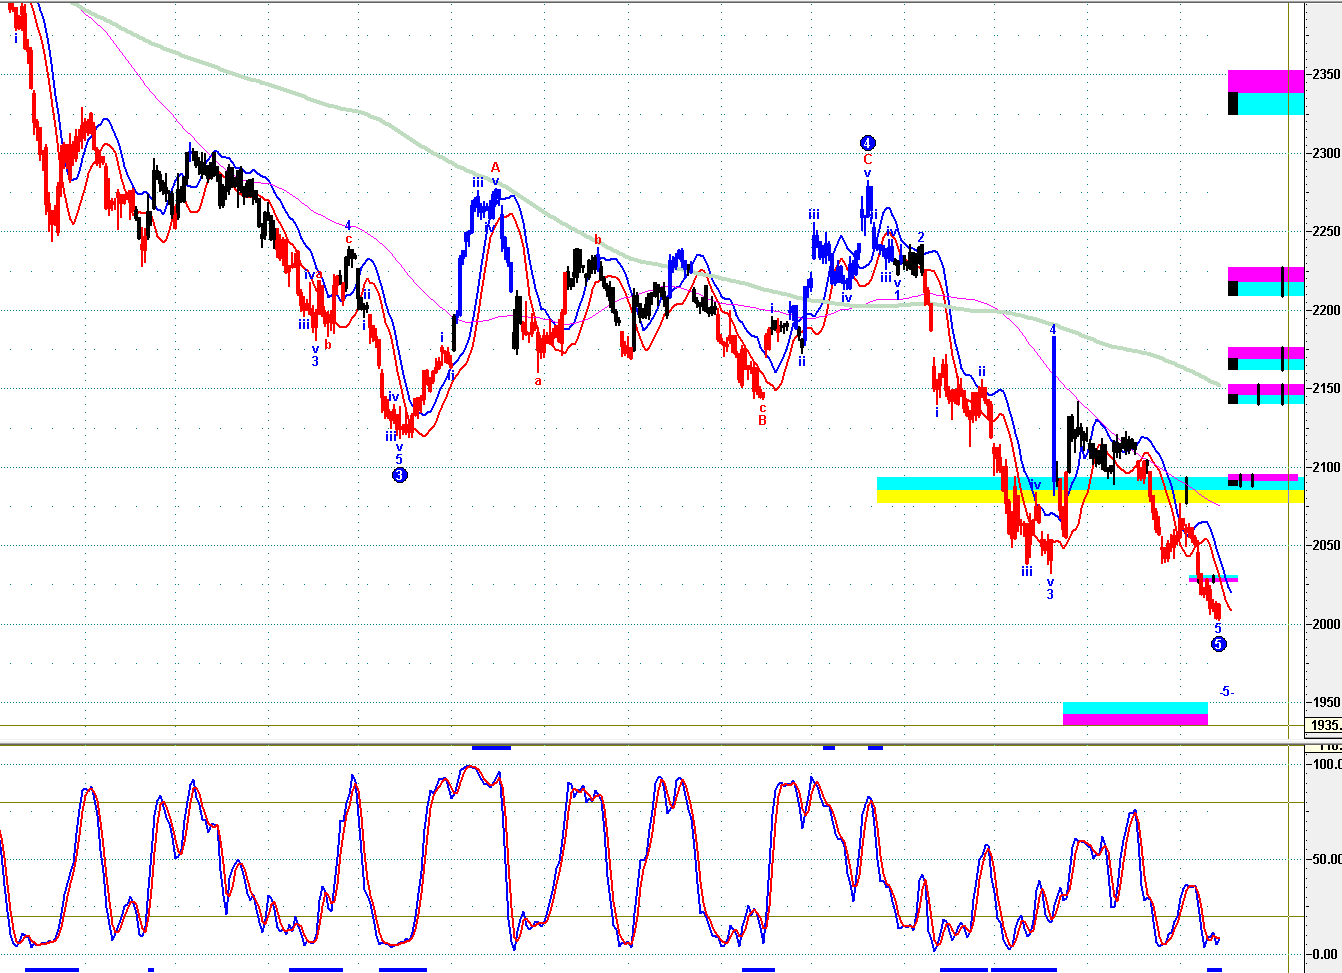
Task: Click the circled 3 wave marker
Action: pyautogui.click(x=399, y=475)
